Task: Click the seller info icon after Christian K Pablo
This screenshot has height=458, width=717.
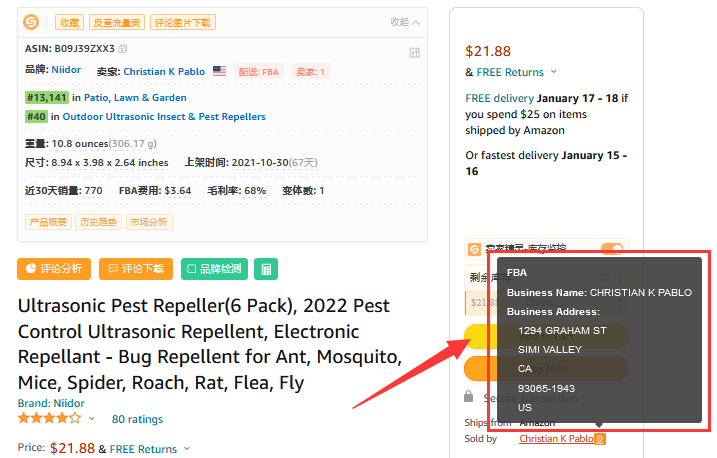Action: (x=600, y=439)
